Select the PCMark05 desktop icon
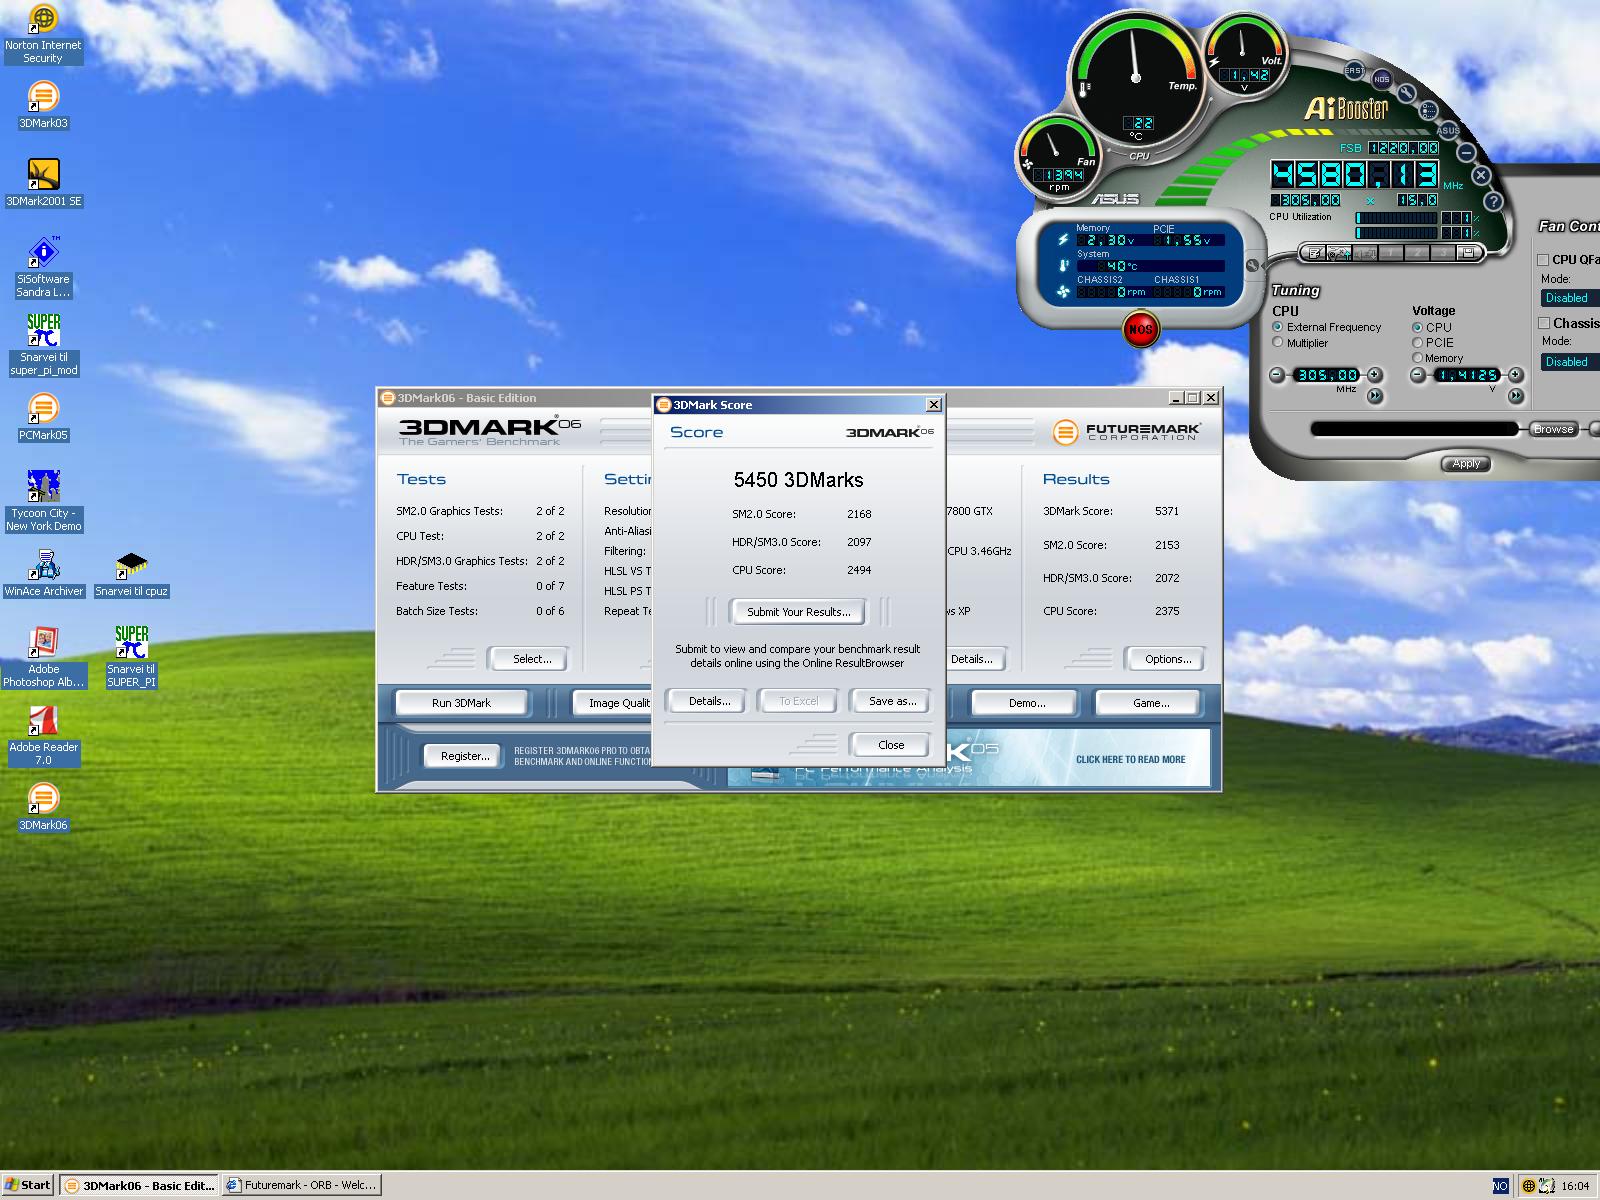 [x=43, y=417]
